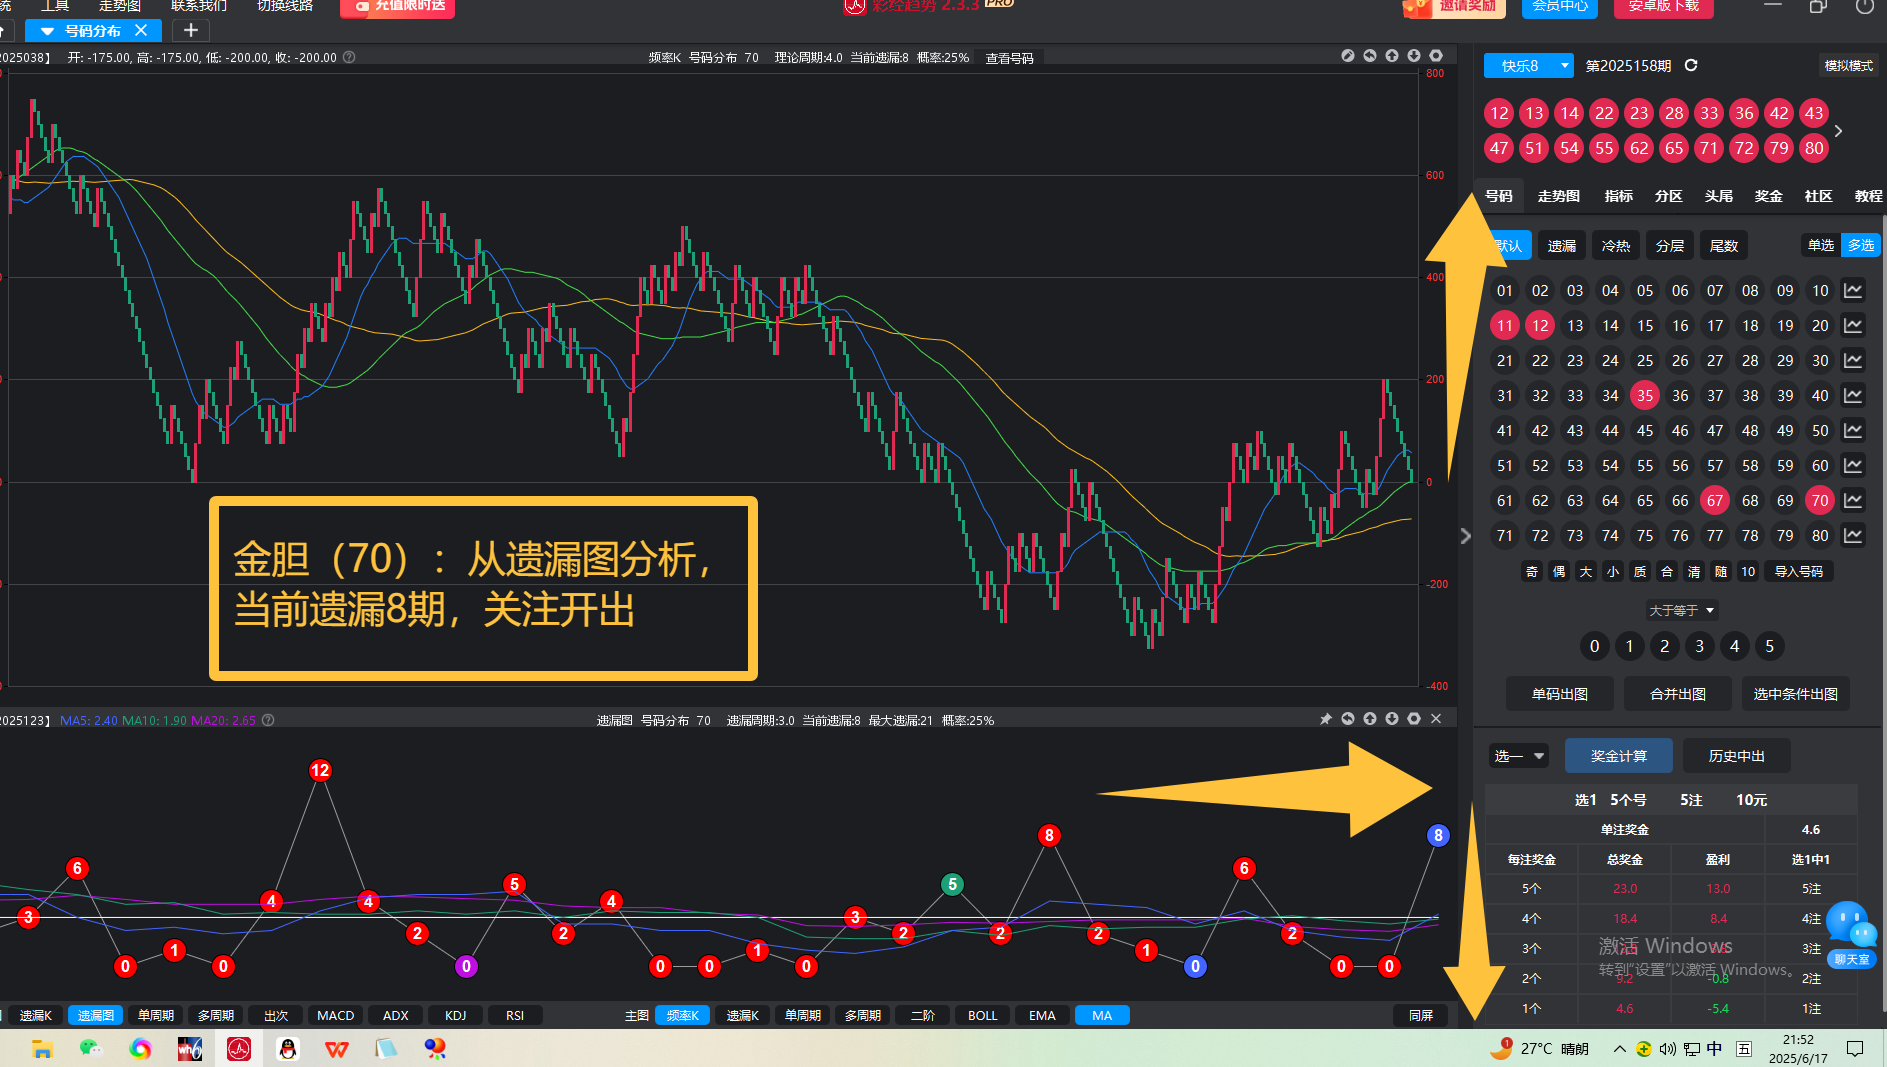Viewport: 1887px width, 1067px height.
Task: Deselect number 70 in the number grid
Action: [1820, 500]
